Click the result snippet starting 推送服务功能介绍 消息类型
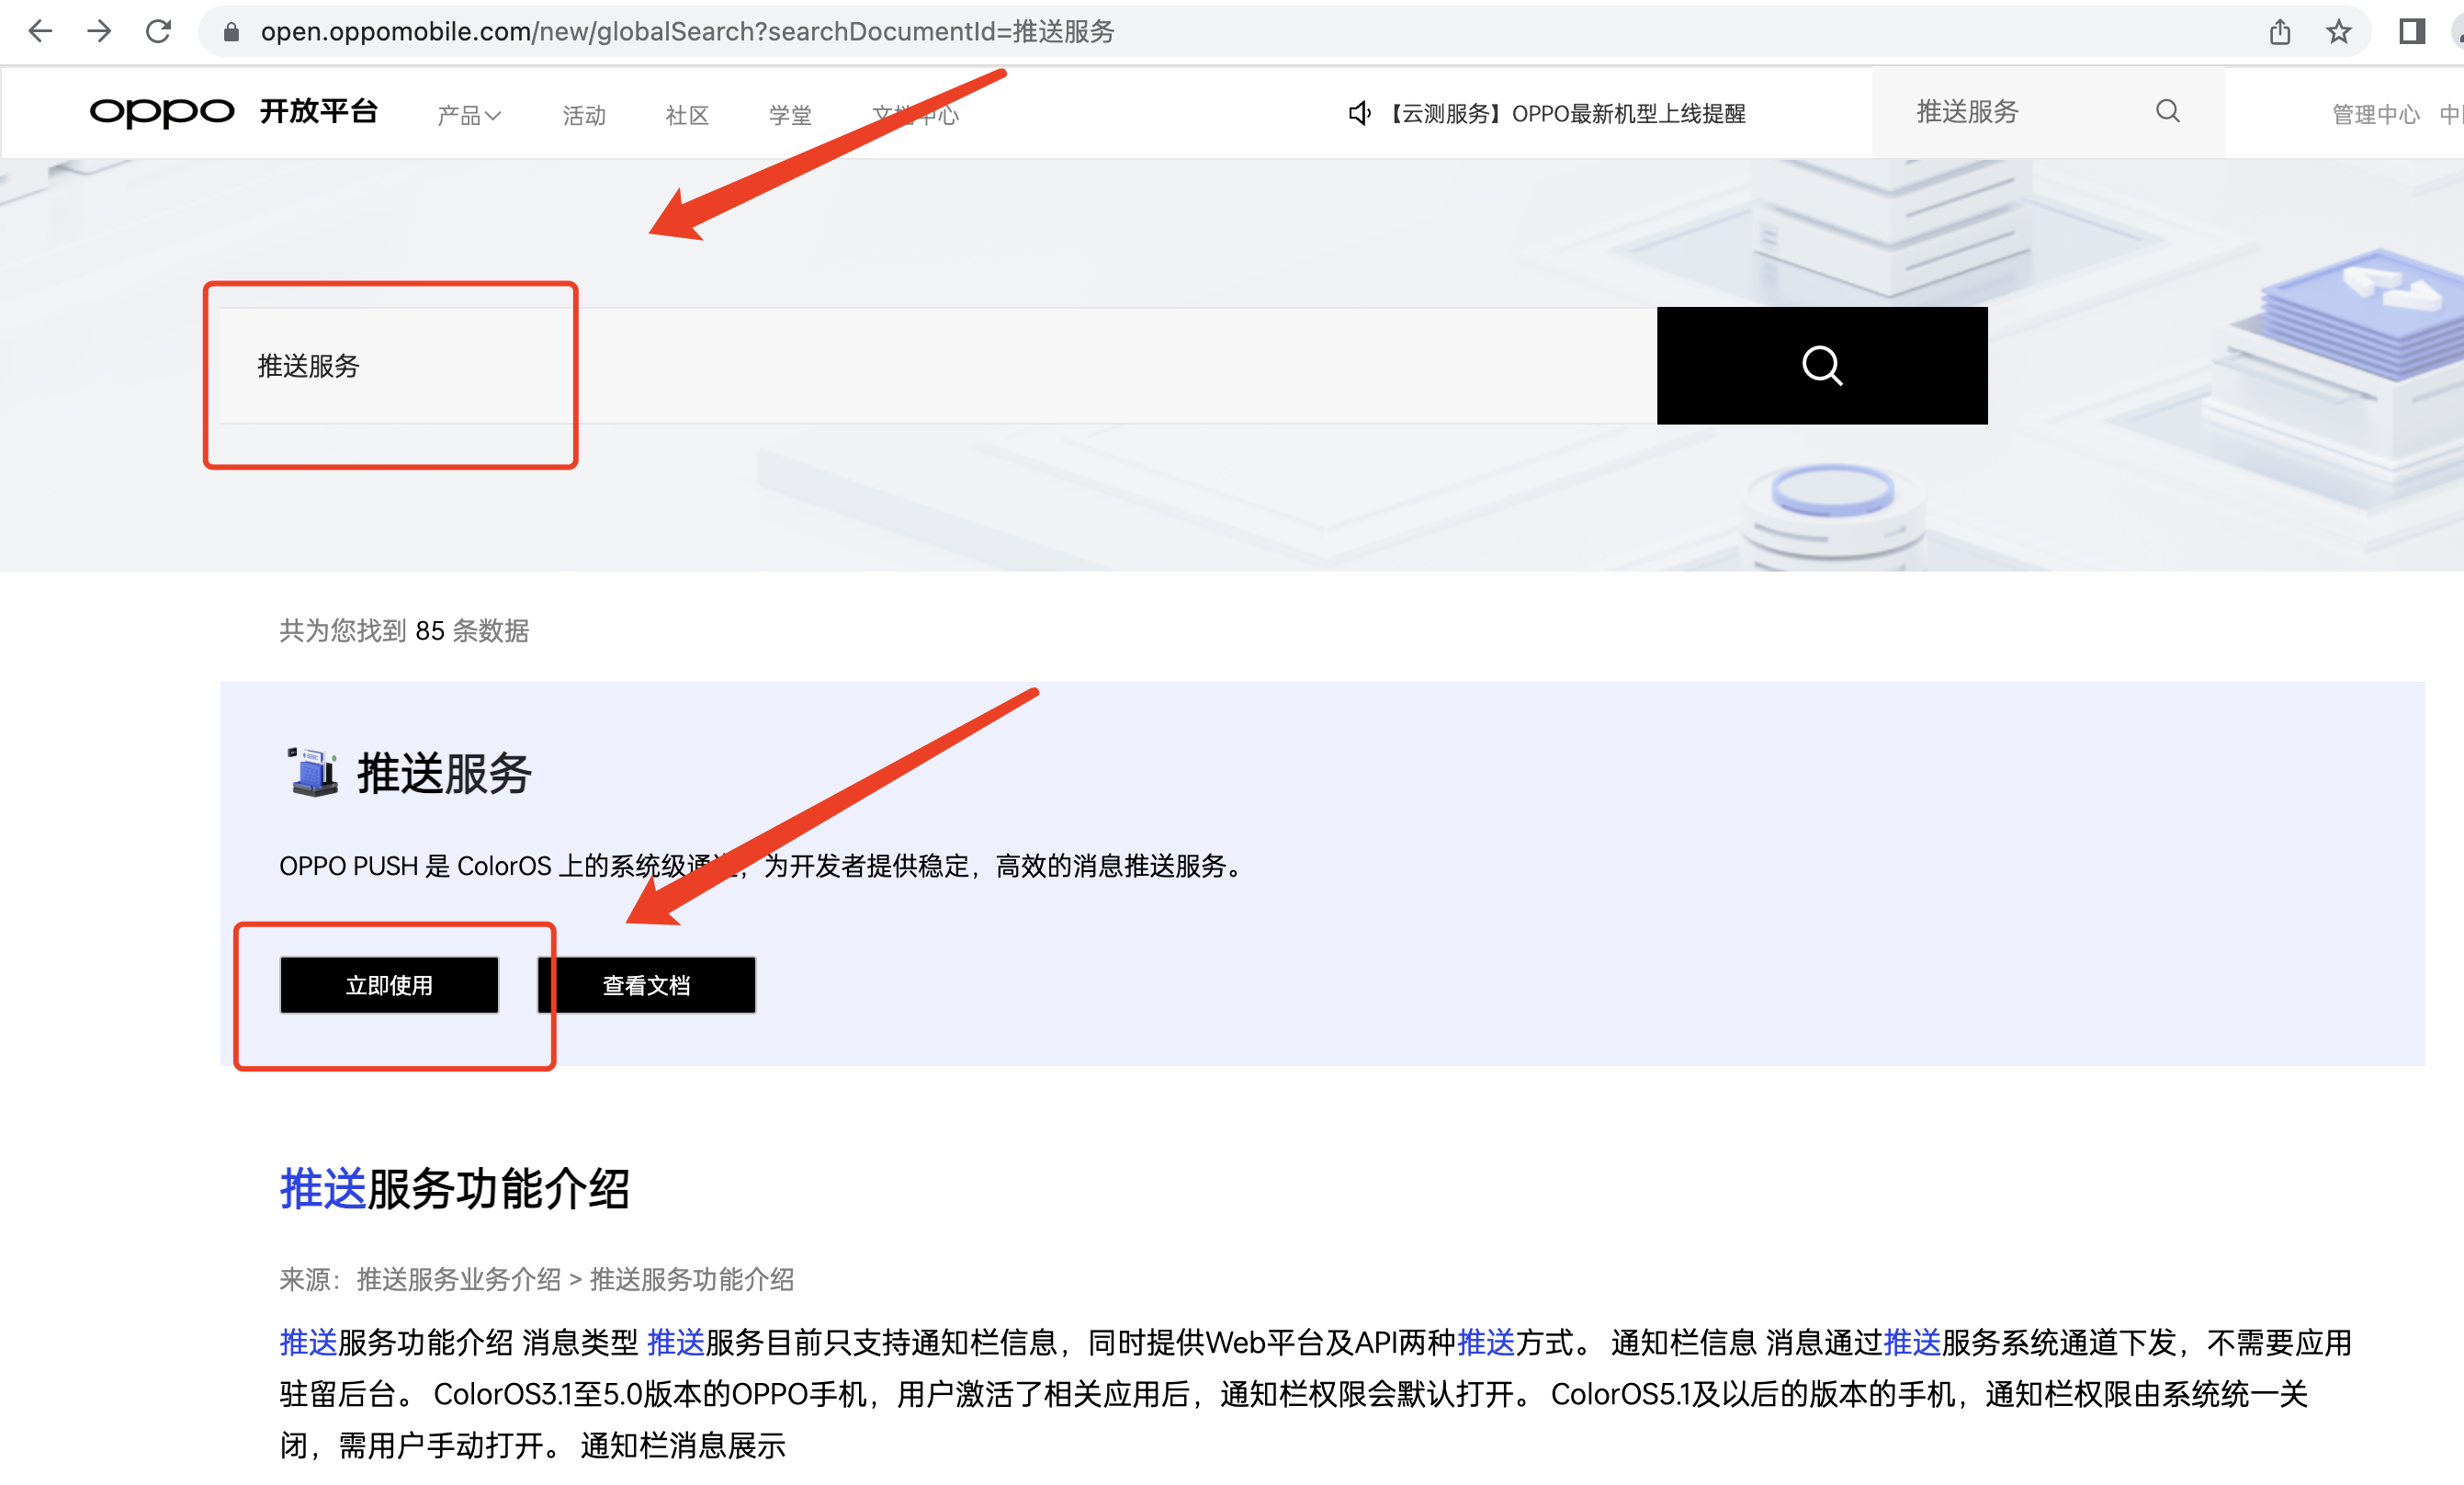Image resolution: width=2464 pixels, height=1485 pixels. 1314,1394
